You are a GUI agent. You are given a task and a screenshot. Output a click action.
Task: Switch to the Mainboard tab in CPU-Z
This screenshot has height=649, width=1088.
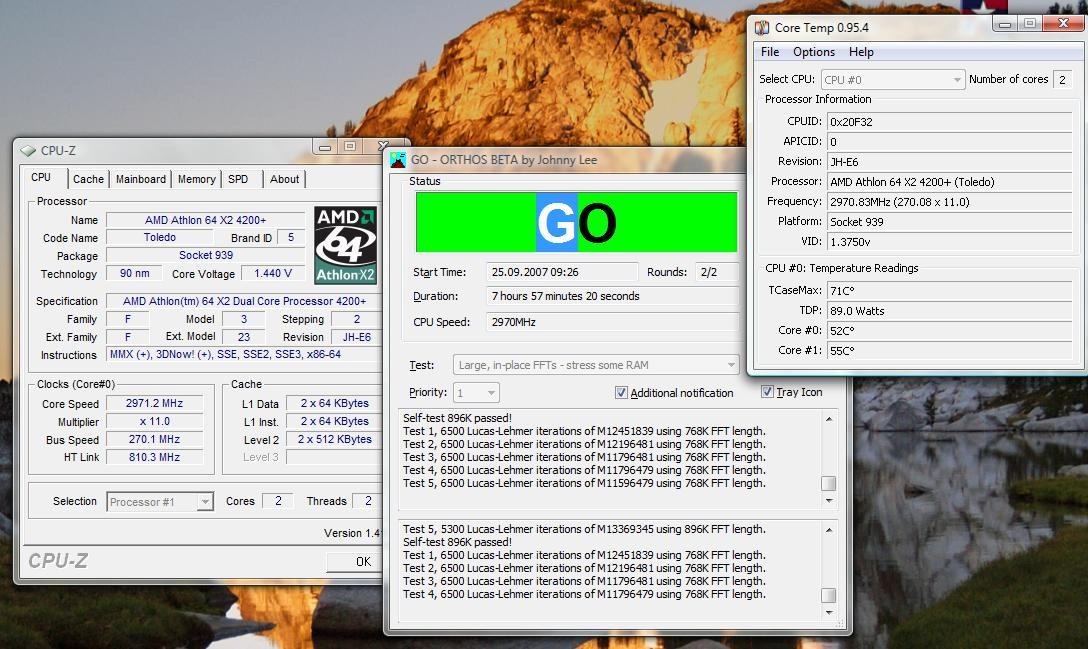[141, 179]
